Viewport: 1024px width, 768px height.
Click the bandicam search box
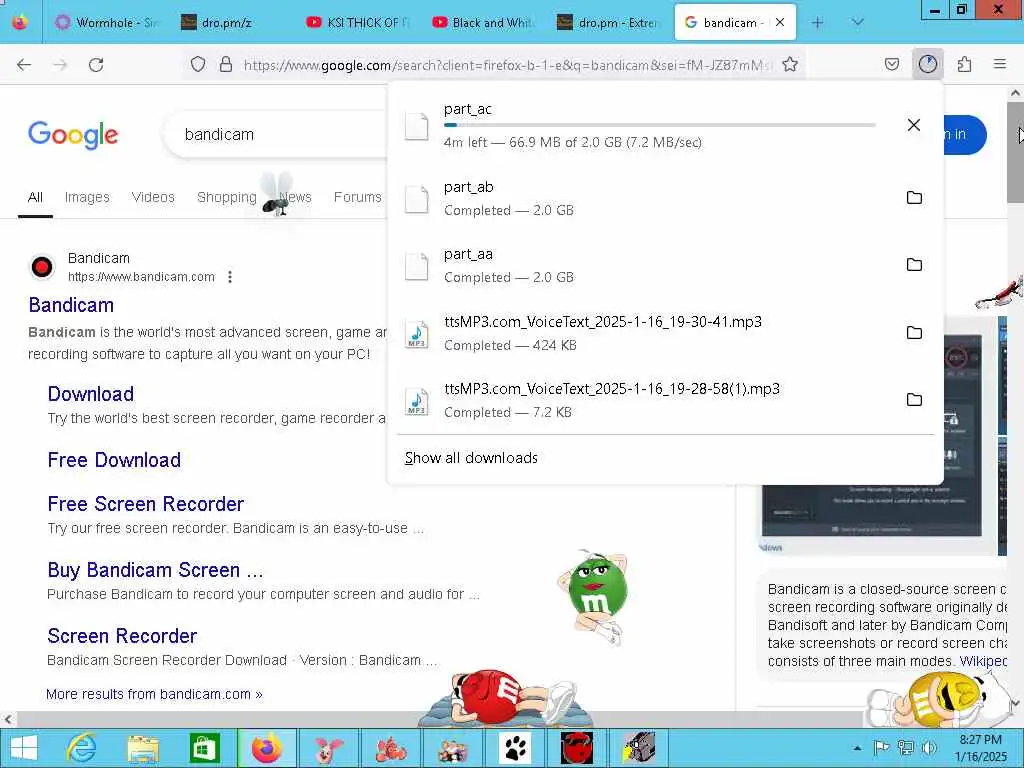[275, 134]
